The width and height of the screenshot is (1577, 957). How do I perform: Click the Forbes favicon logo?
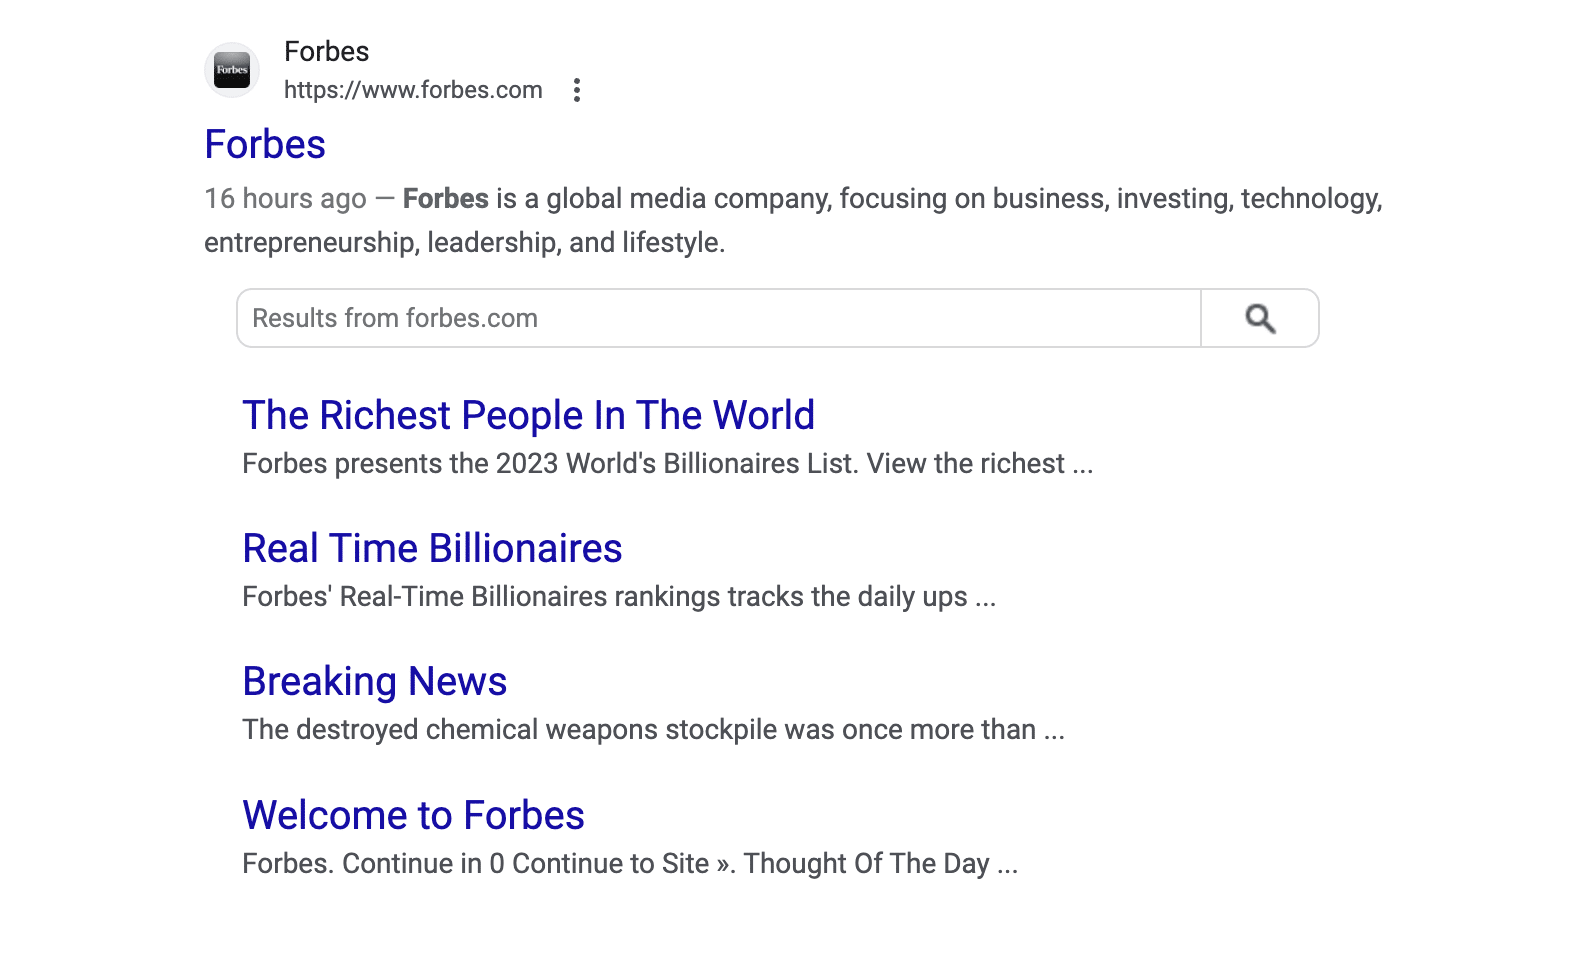coord(232,70)
